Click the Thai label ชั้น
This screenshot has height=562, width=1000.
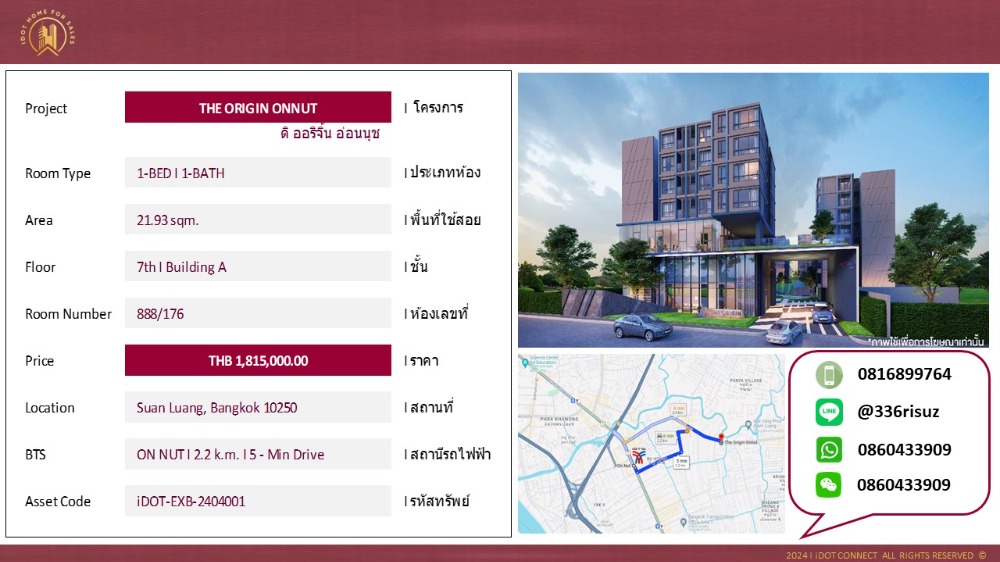click(x=418, y=265)
